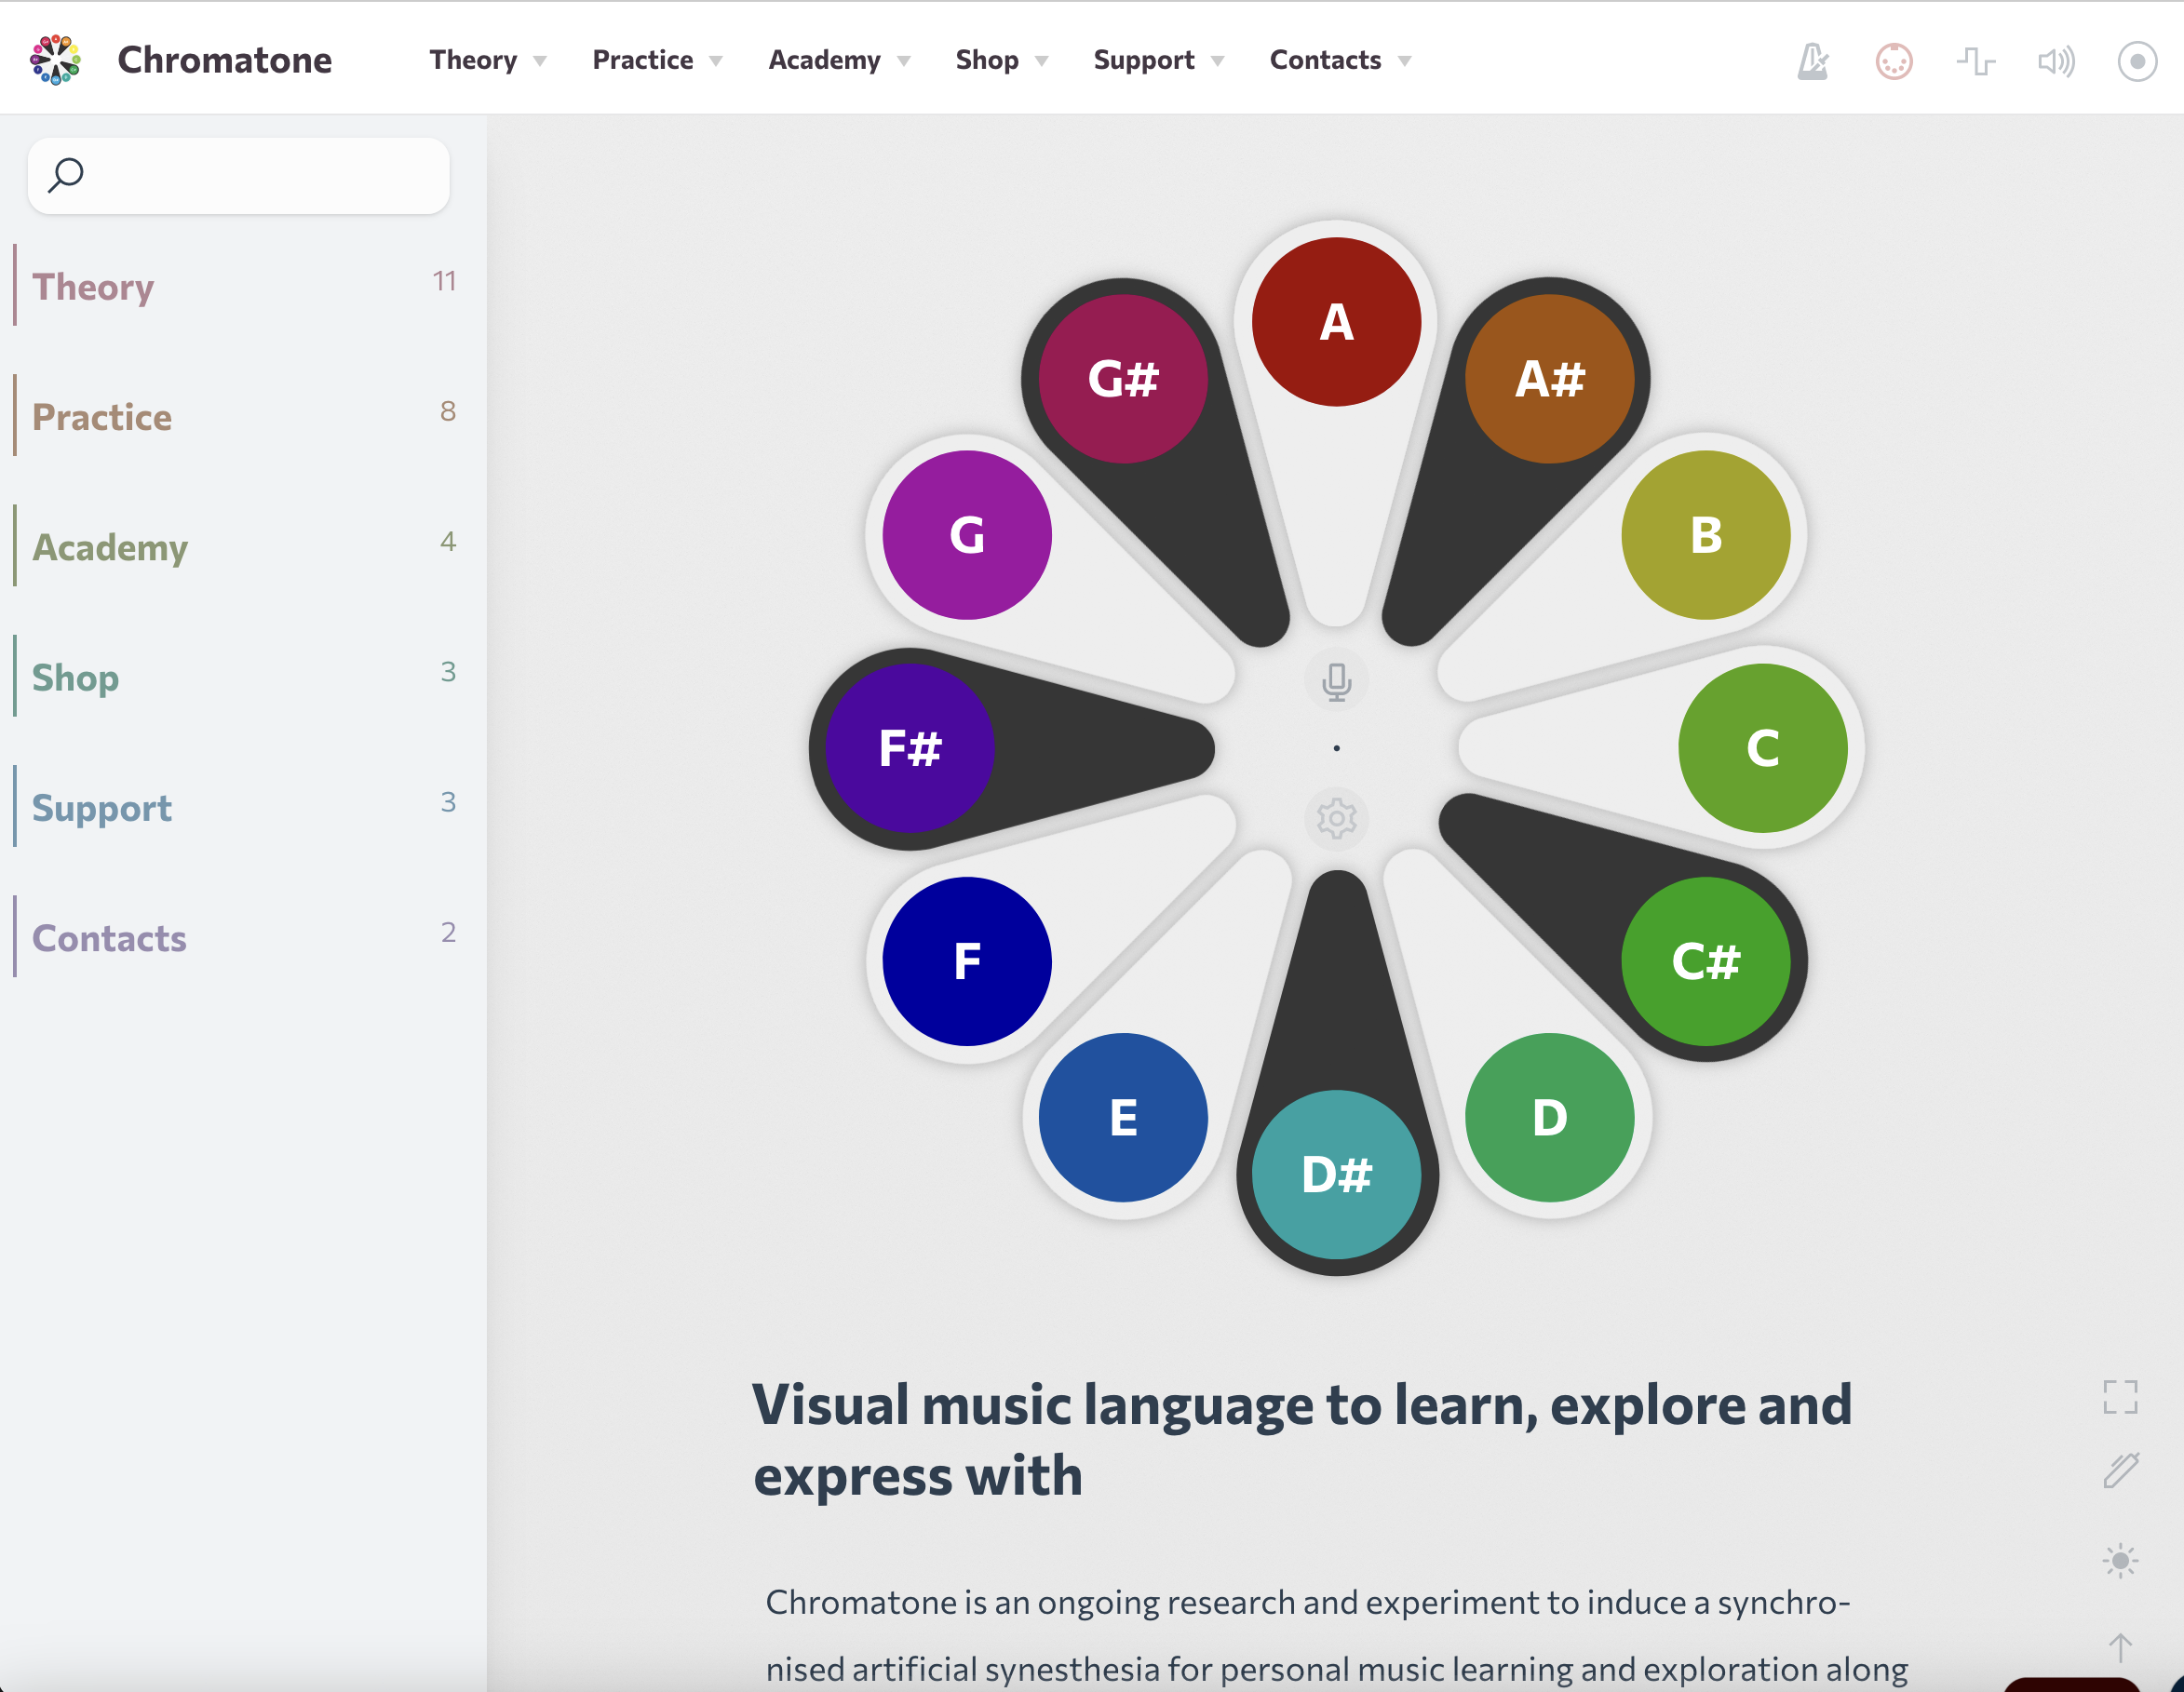
Task: Toggle the C# note on the wheel
Action: coord(1706,961)
